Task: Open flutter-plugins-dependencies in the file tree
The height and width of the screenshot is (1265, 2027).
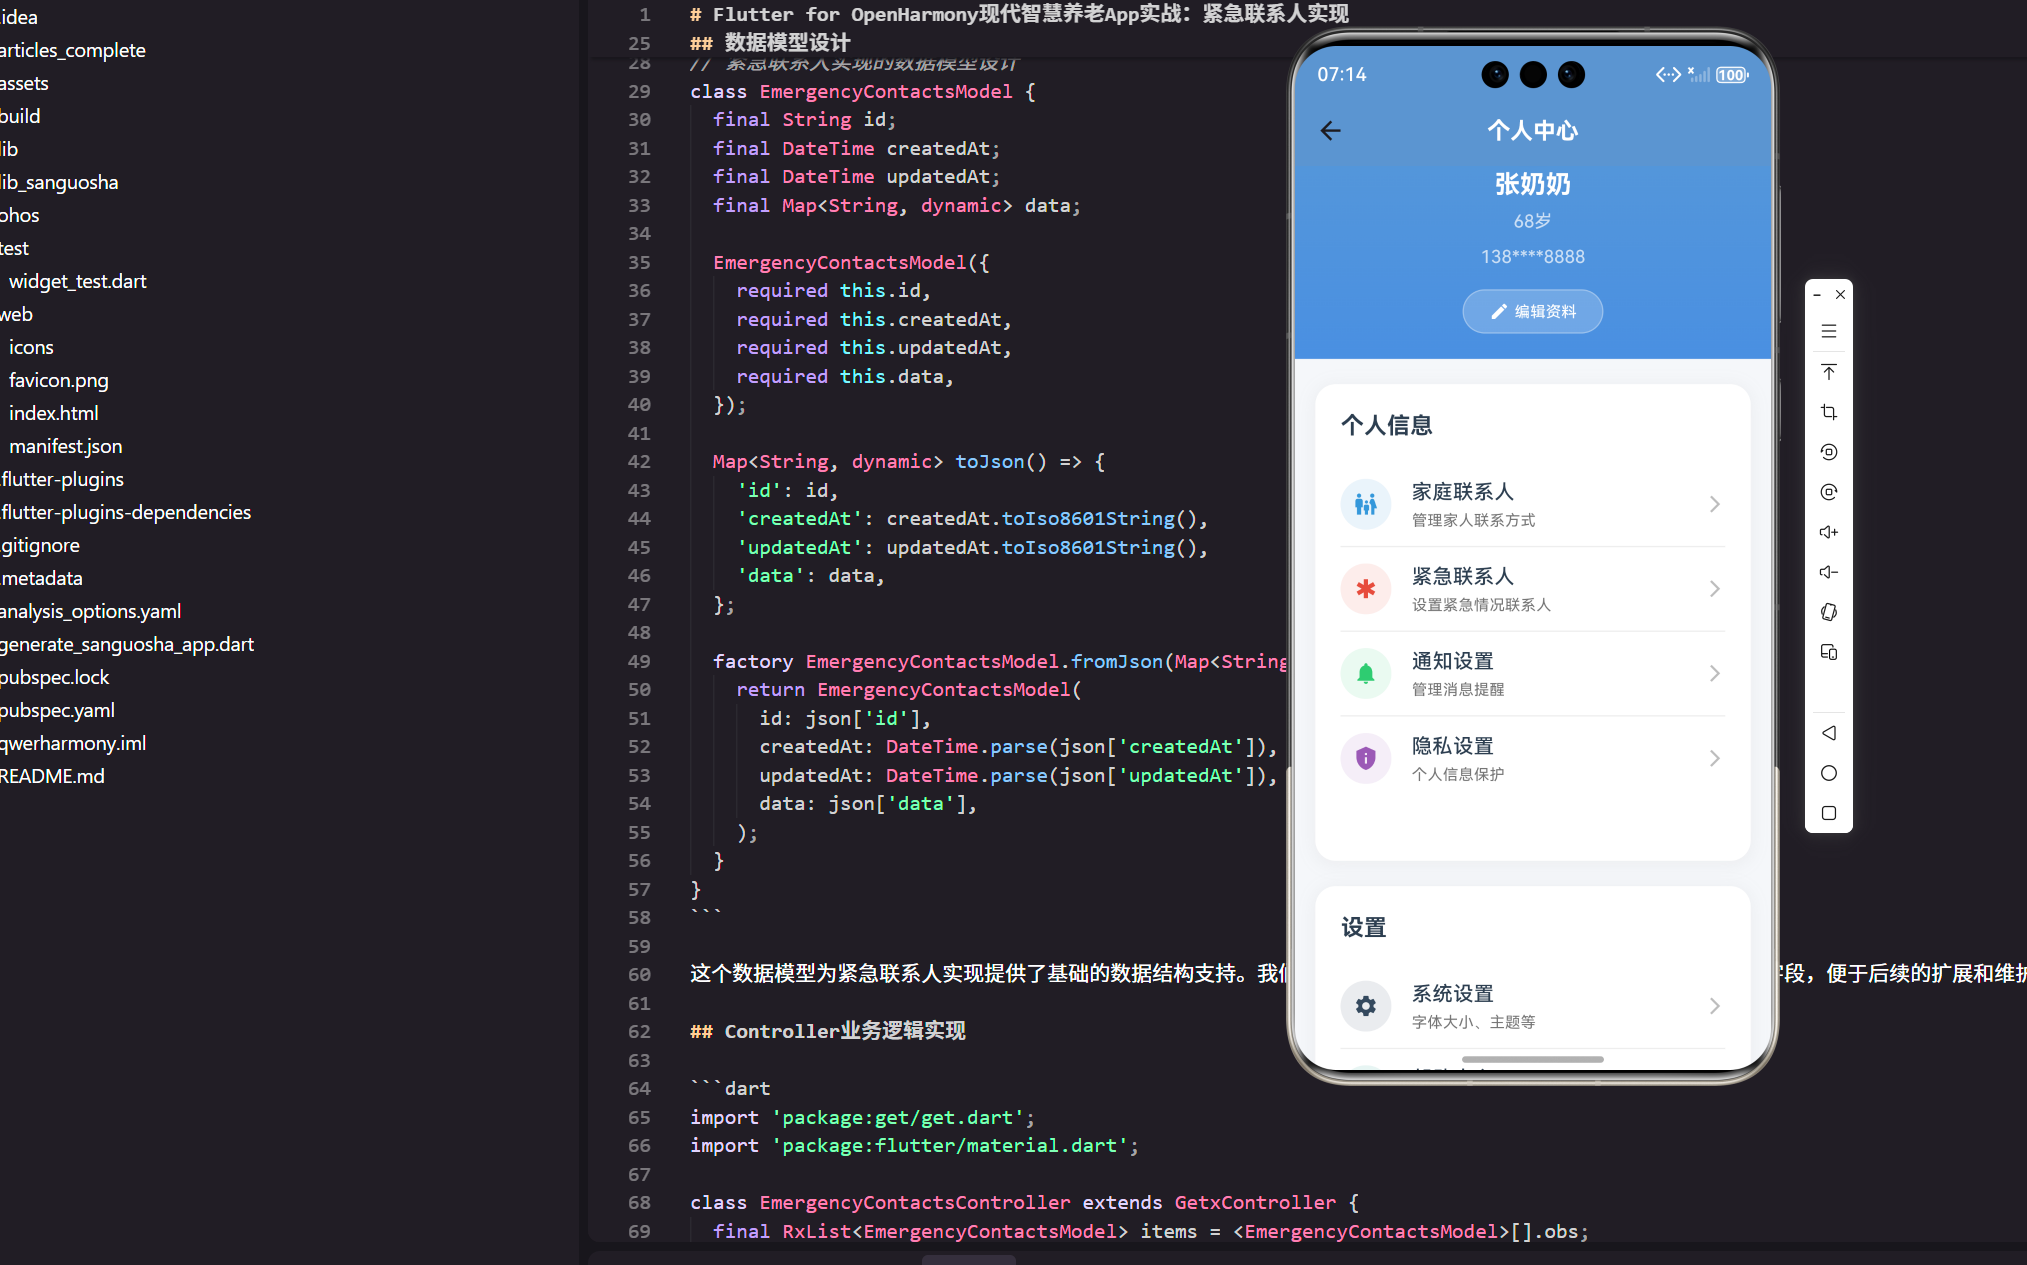Action: coord(125,513)
